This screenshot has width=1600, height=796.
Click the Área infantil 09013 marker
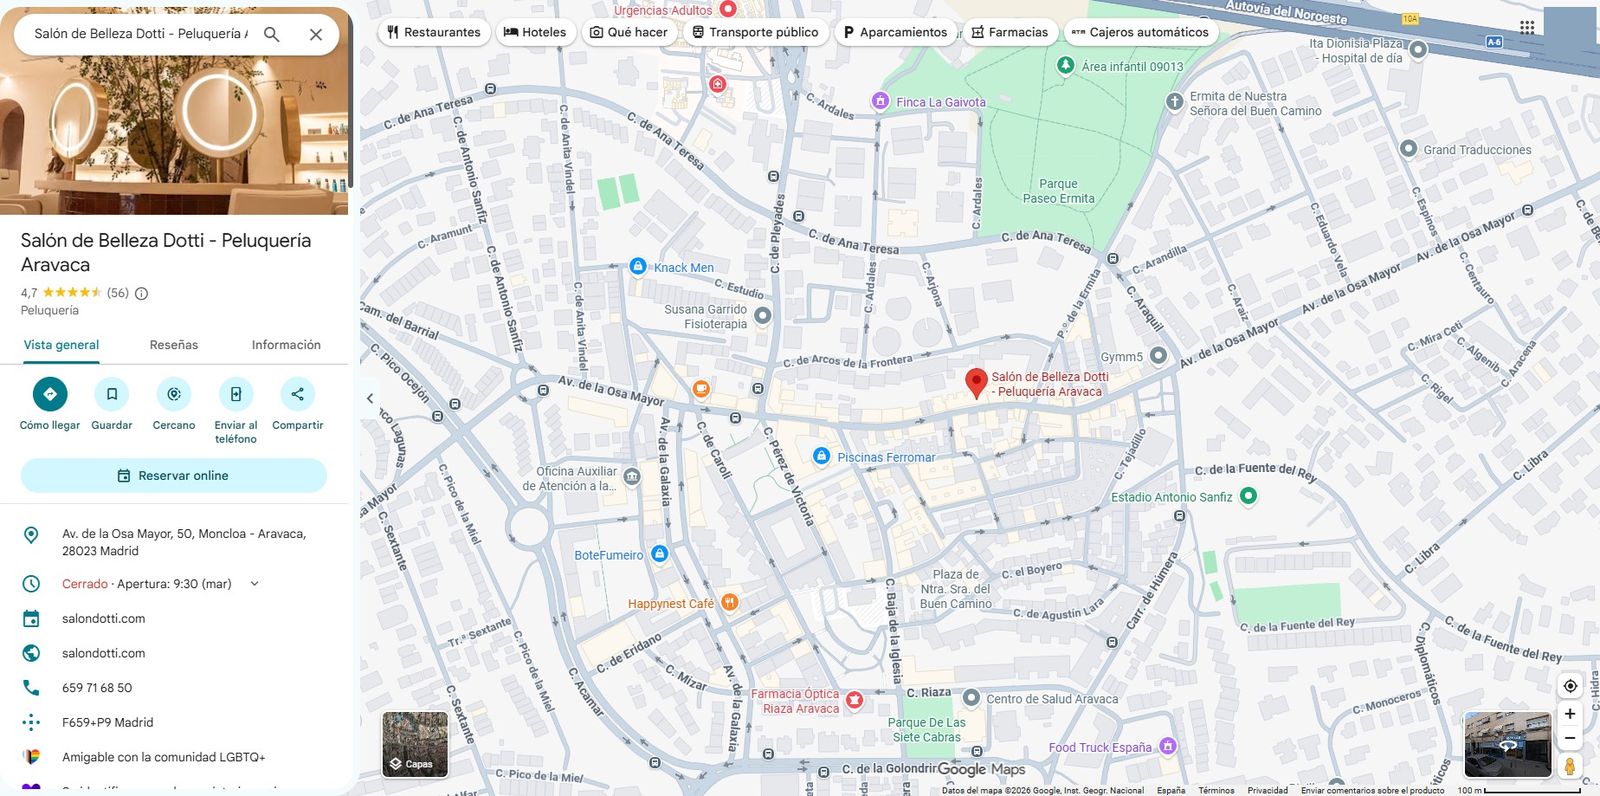1065,65
